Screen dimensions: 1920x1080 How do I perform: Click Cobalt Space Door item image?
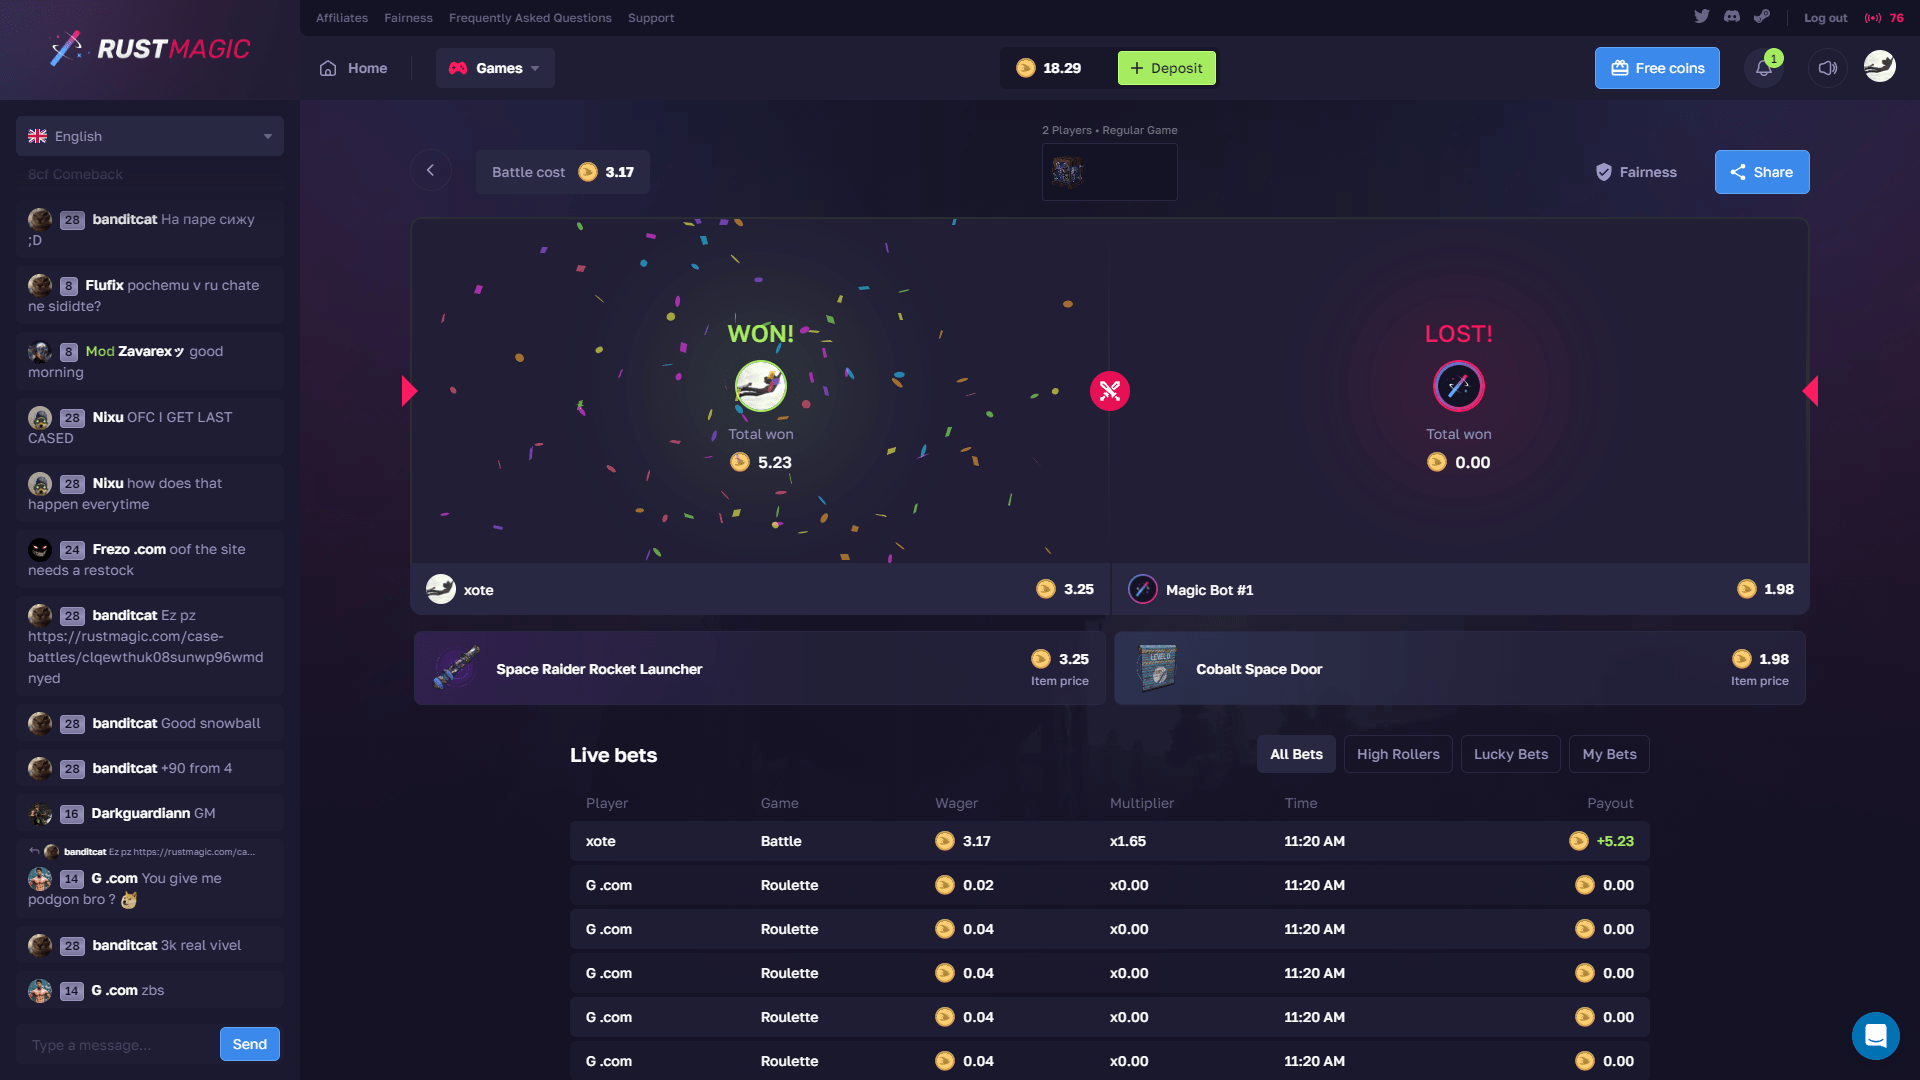pos(1157,668)
